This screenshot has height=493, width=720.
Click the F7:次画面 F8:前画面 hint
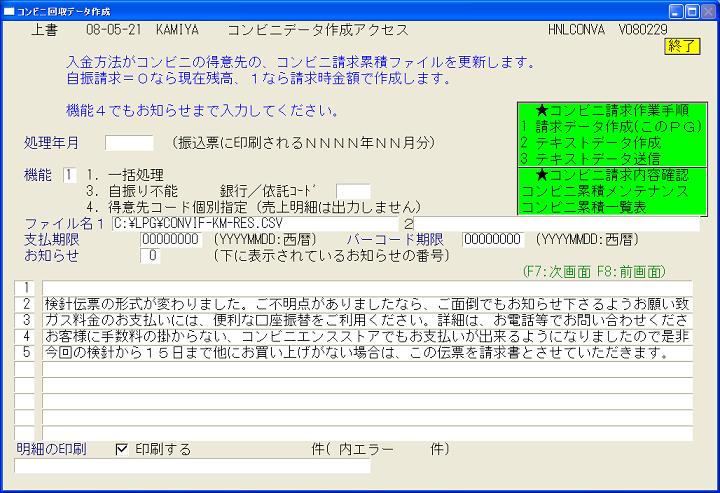coord(594,272)
